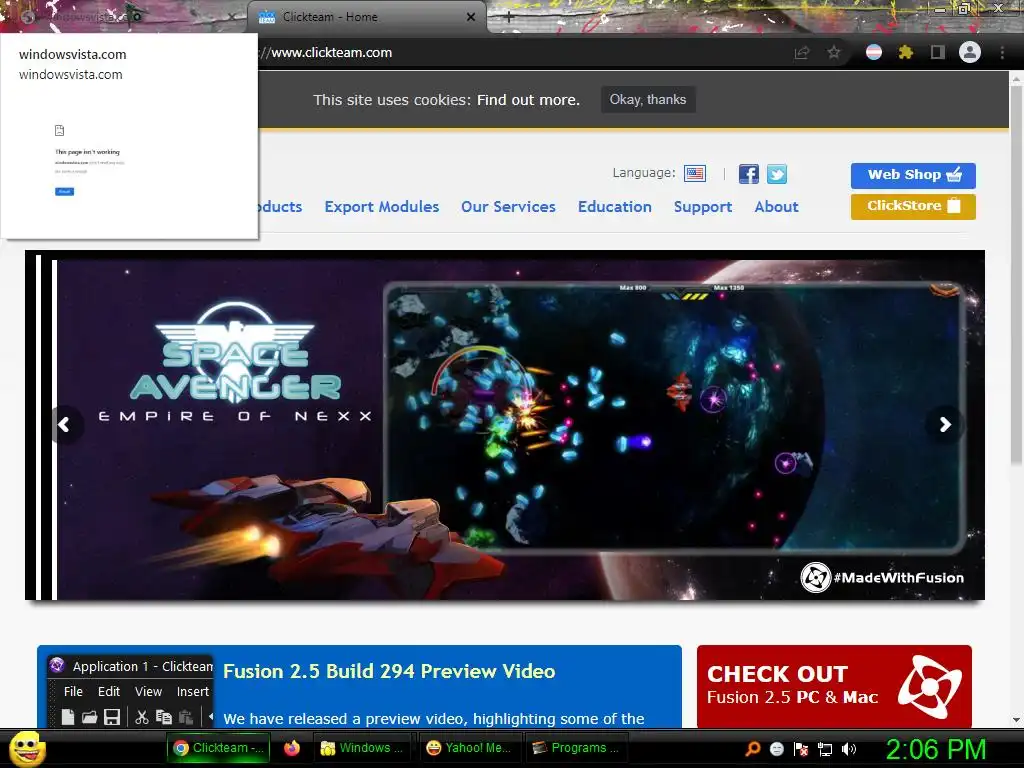Open Clickteam's Twitter page icon
Image resolution: width=1024 pixels, height=768 pixels.
click(776, 174)
